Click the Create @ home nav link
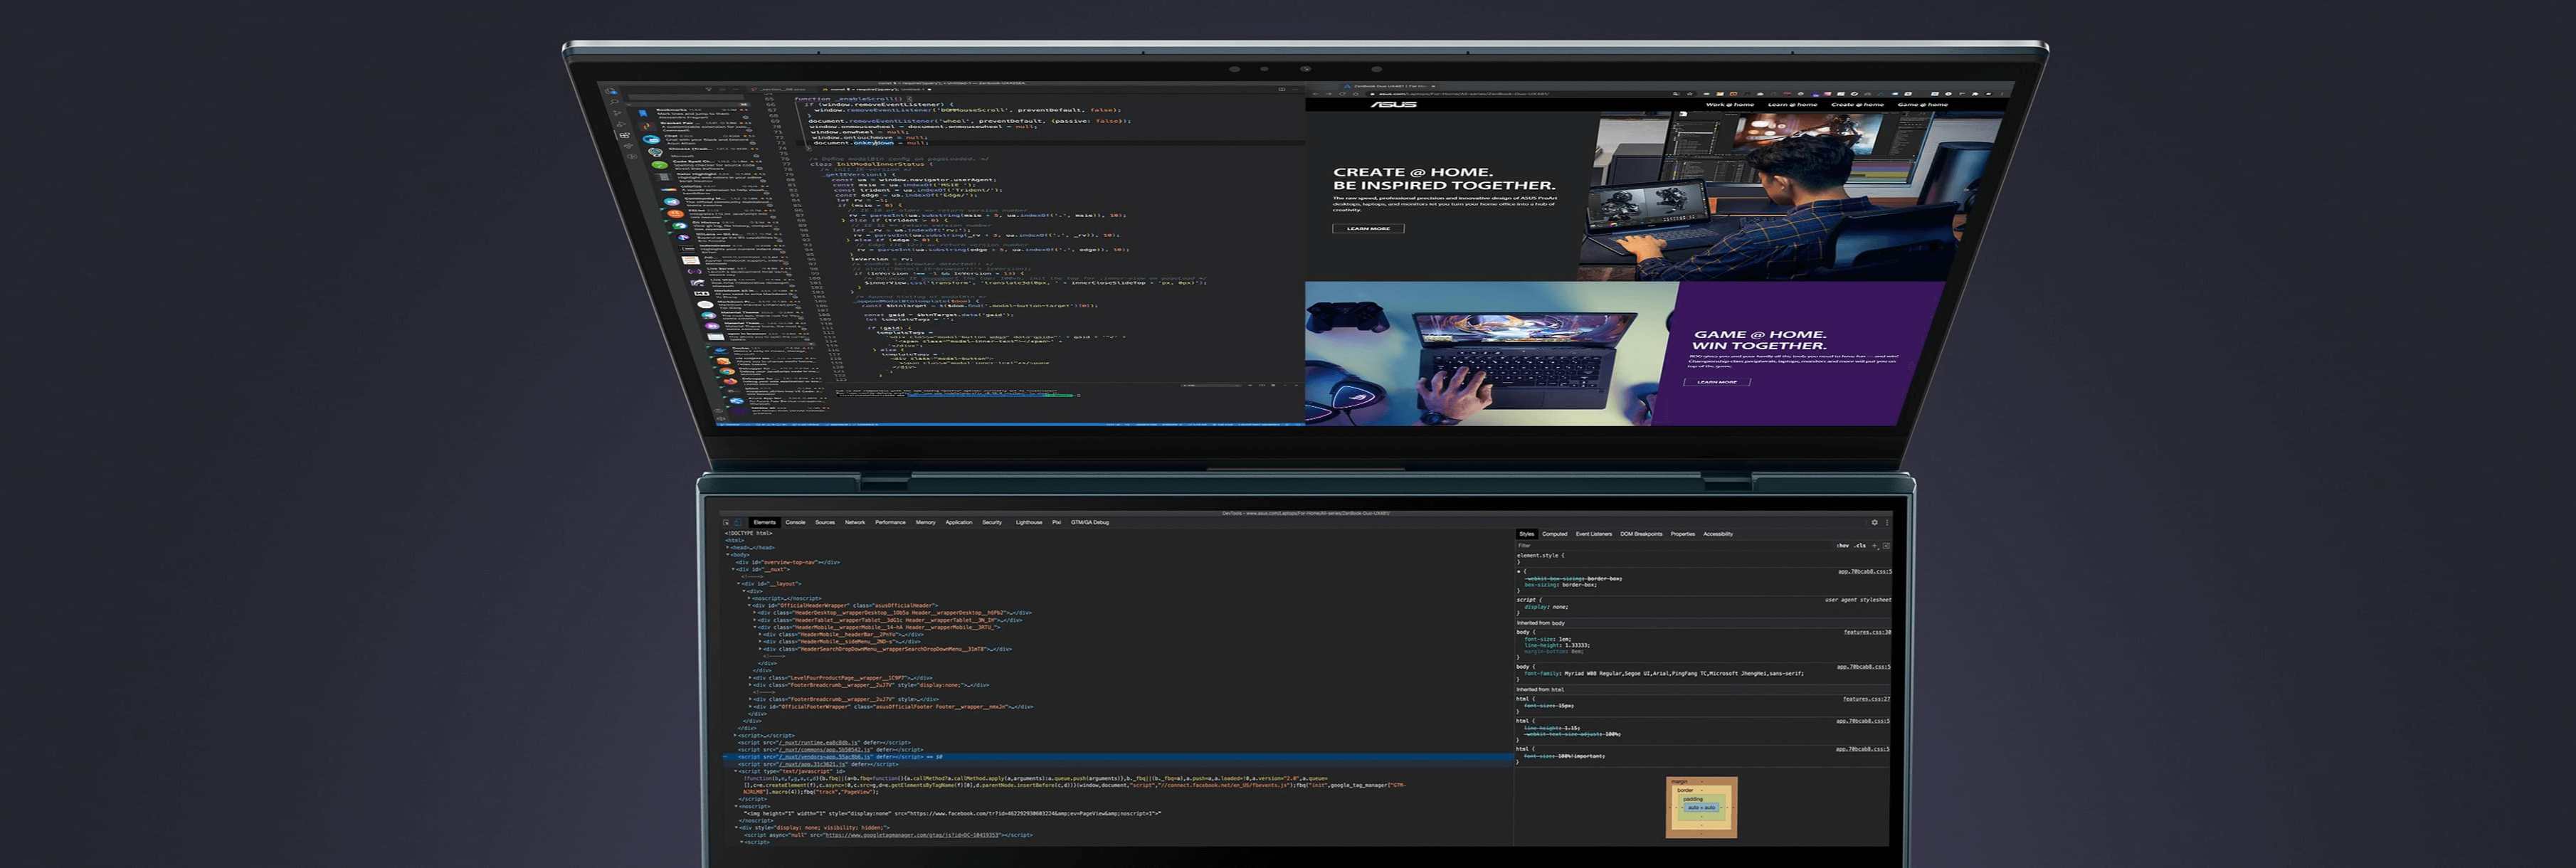The height and width of the screenshot is (868, 2576). [1857, 104]
